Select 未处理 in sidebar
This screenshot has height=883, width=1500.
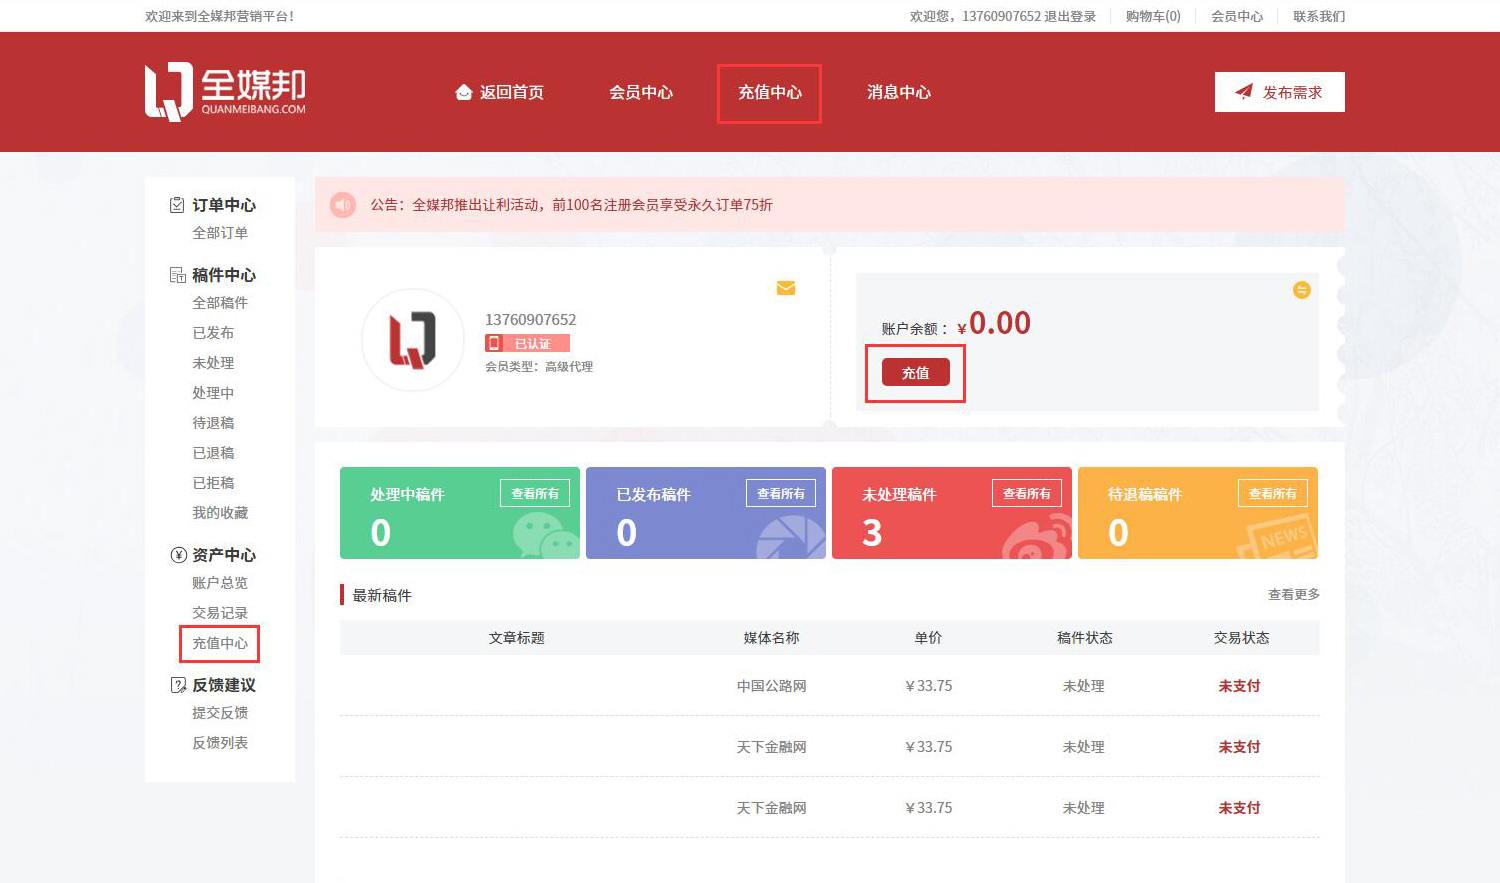click(213, 363)
